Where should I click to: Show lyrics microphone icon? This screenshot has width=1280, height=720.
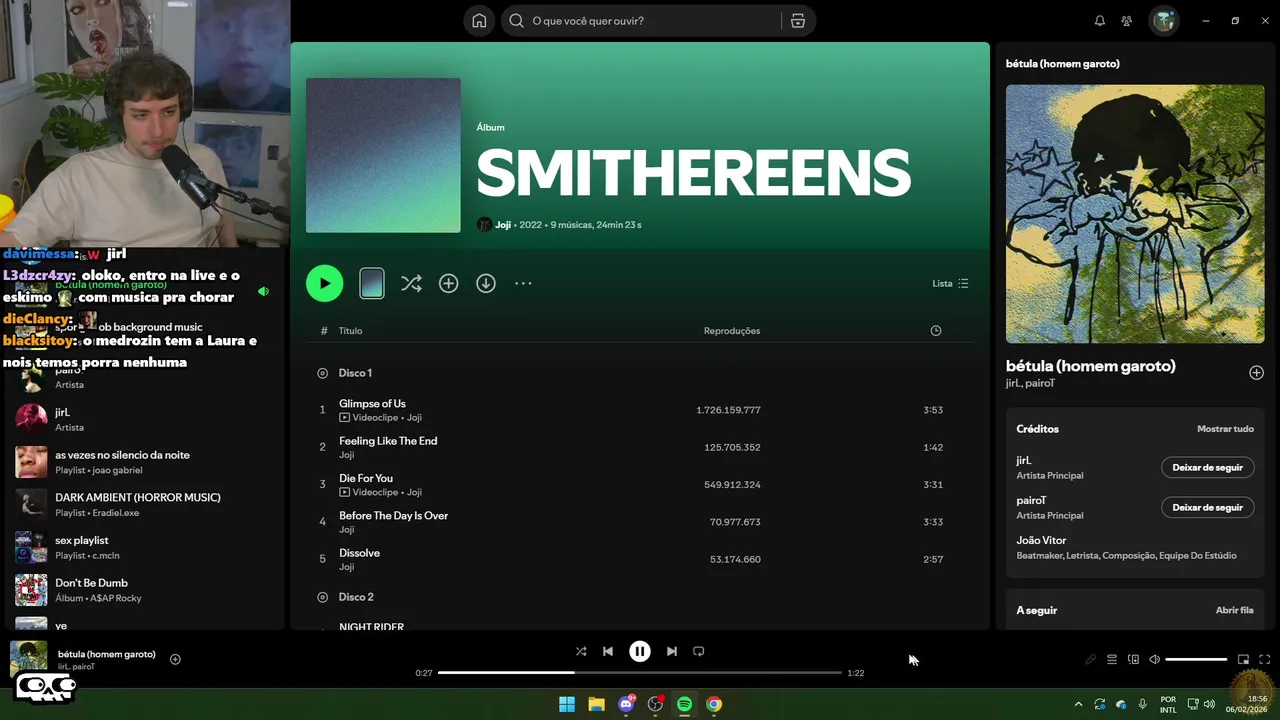[x=1090, y=660]
